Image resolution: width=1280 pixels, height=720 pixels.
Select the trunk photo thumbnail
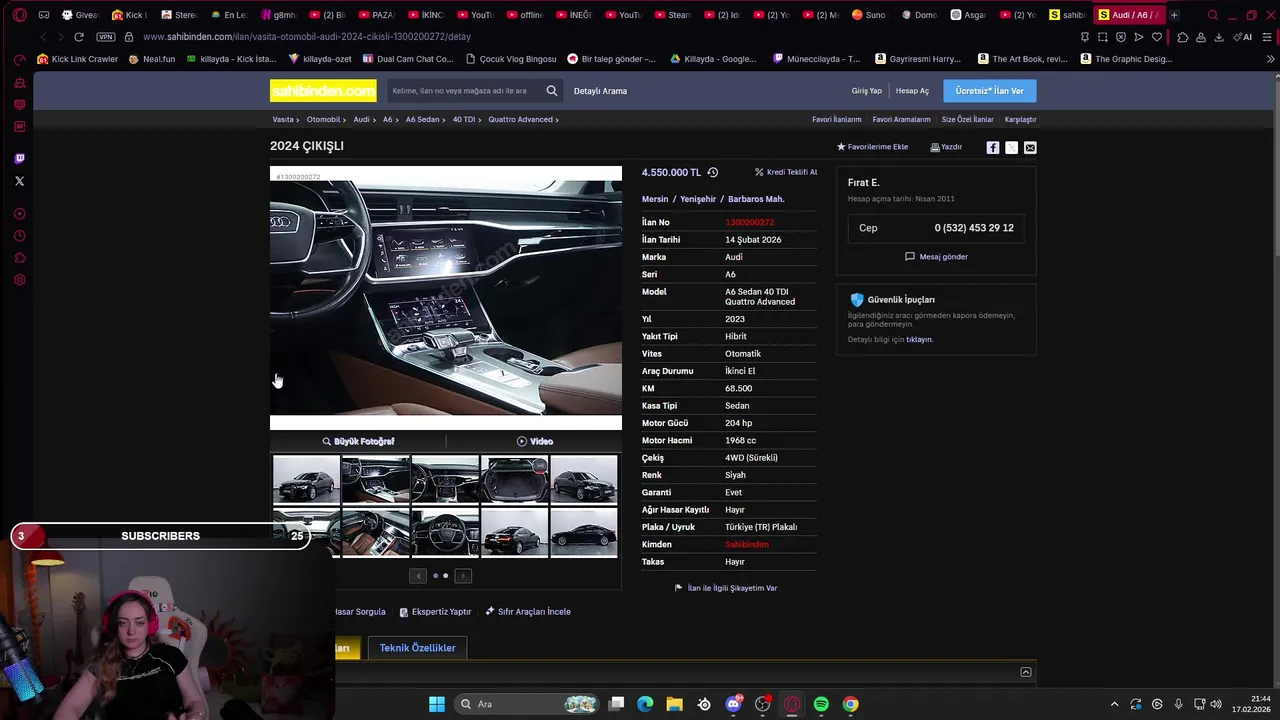click(514, 480)
